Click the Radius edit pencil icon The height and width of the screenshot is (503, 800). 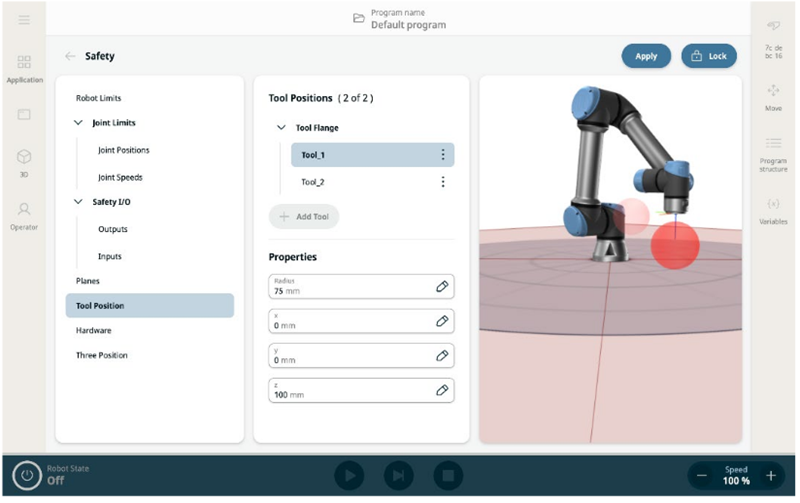442,287
